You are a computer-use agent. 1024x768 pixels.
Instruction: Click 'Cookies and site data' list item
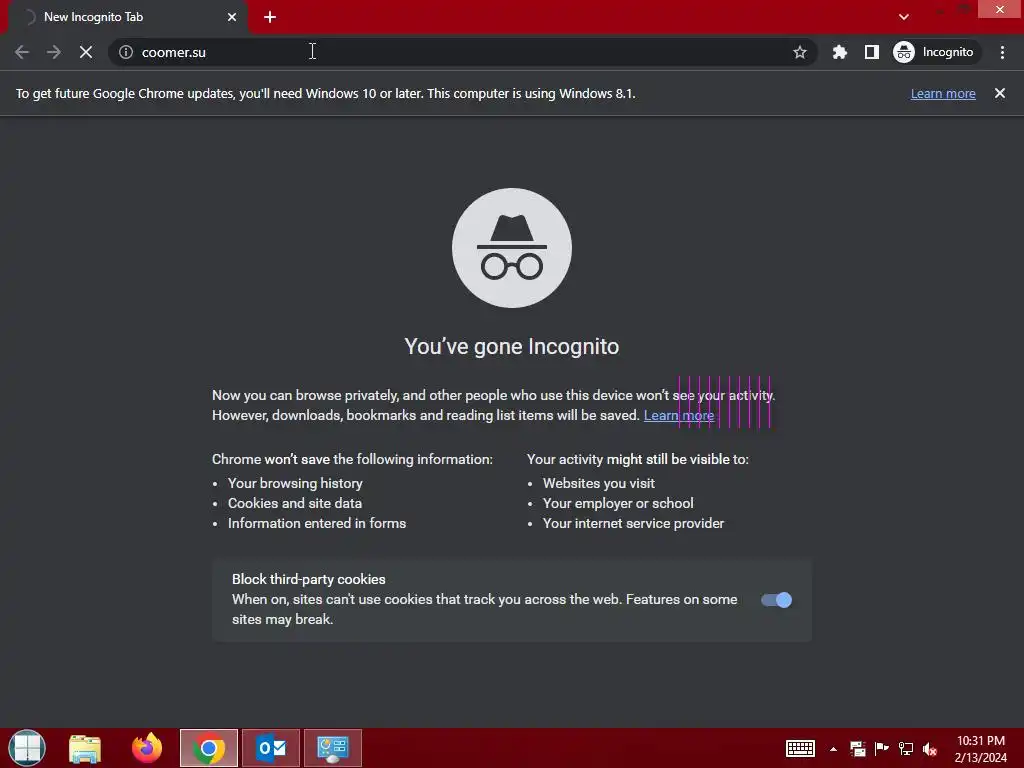tap(295, 504)
